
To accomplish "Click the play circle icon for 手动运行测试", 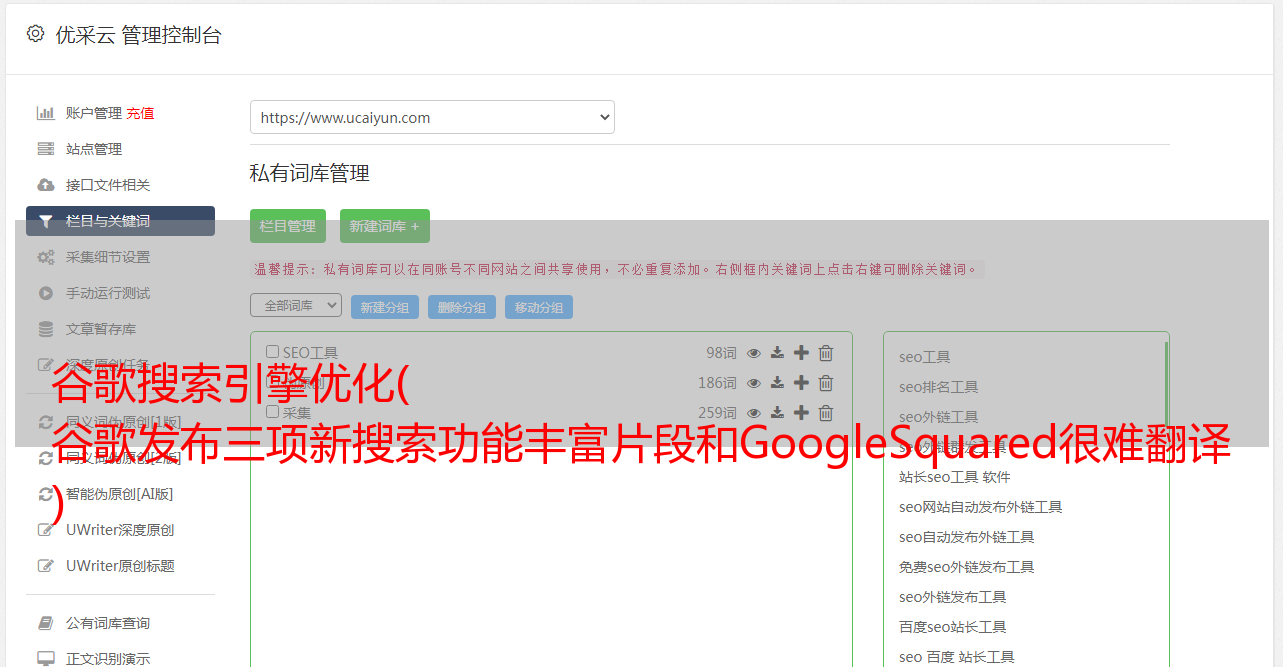I will (x=46, y=293).
